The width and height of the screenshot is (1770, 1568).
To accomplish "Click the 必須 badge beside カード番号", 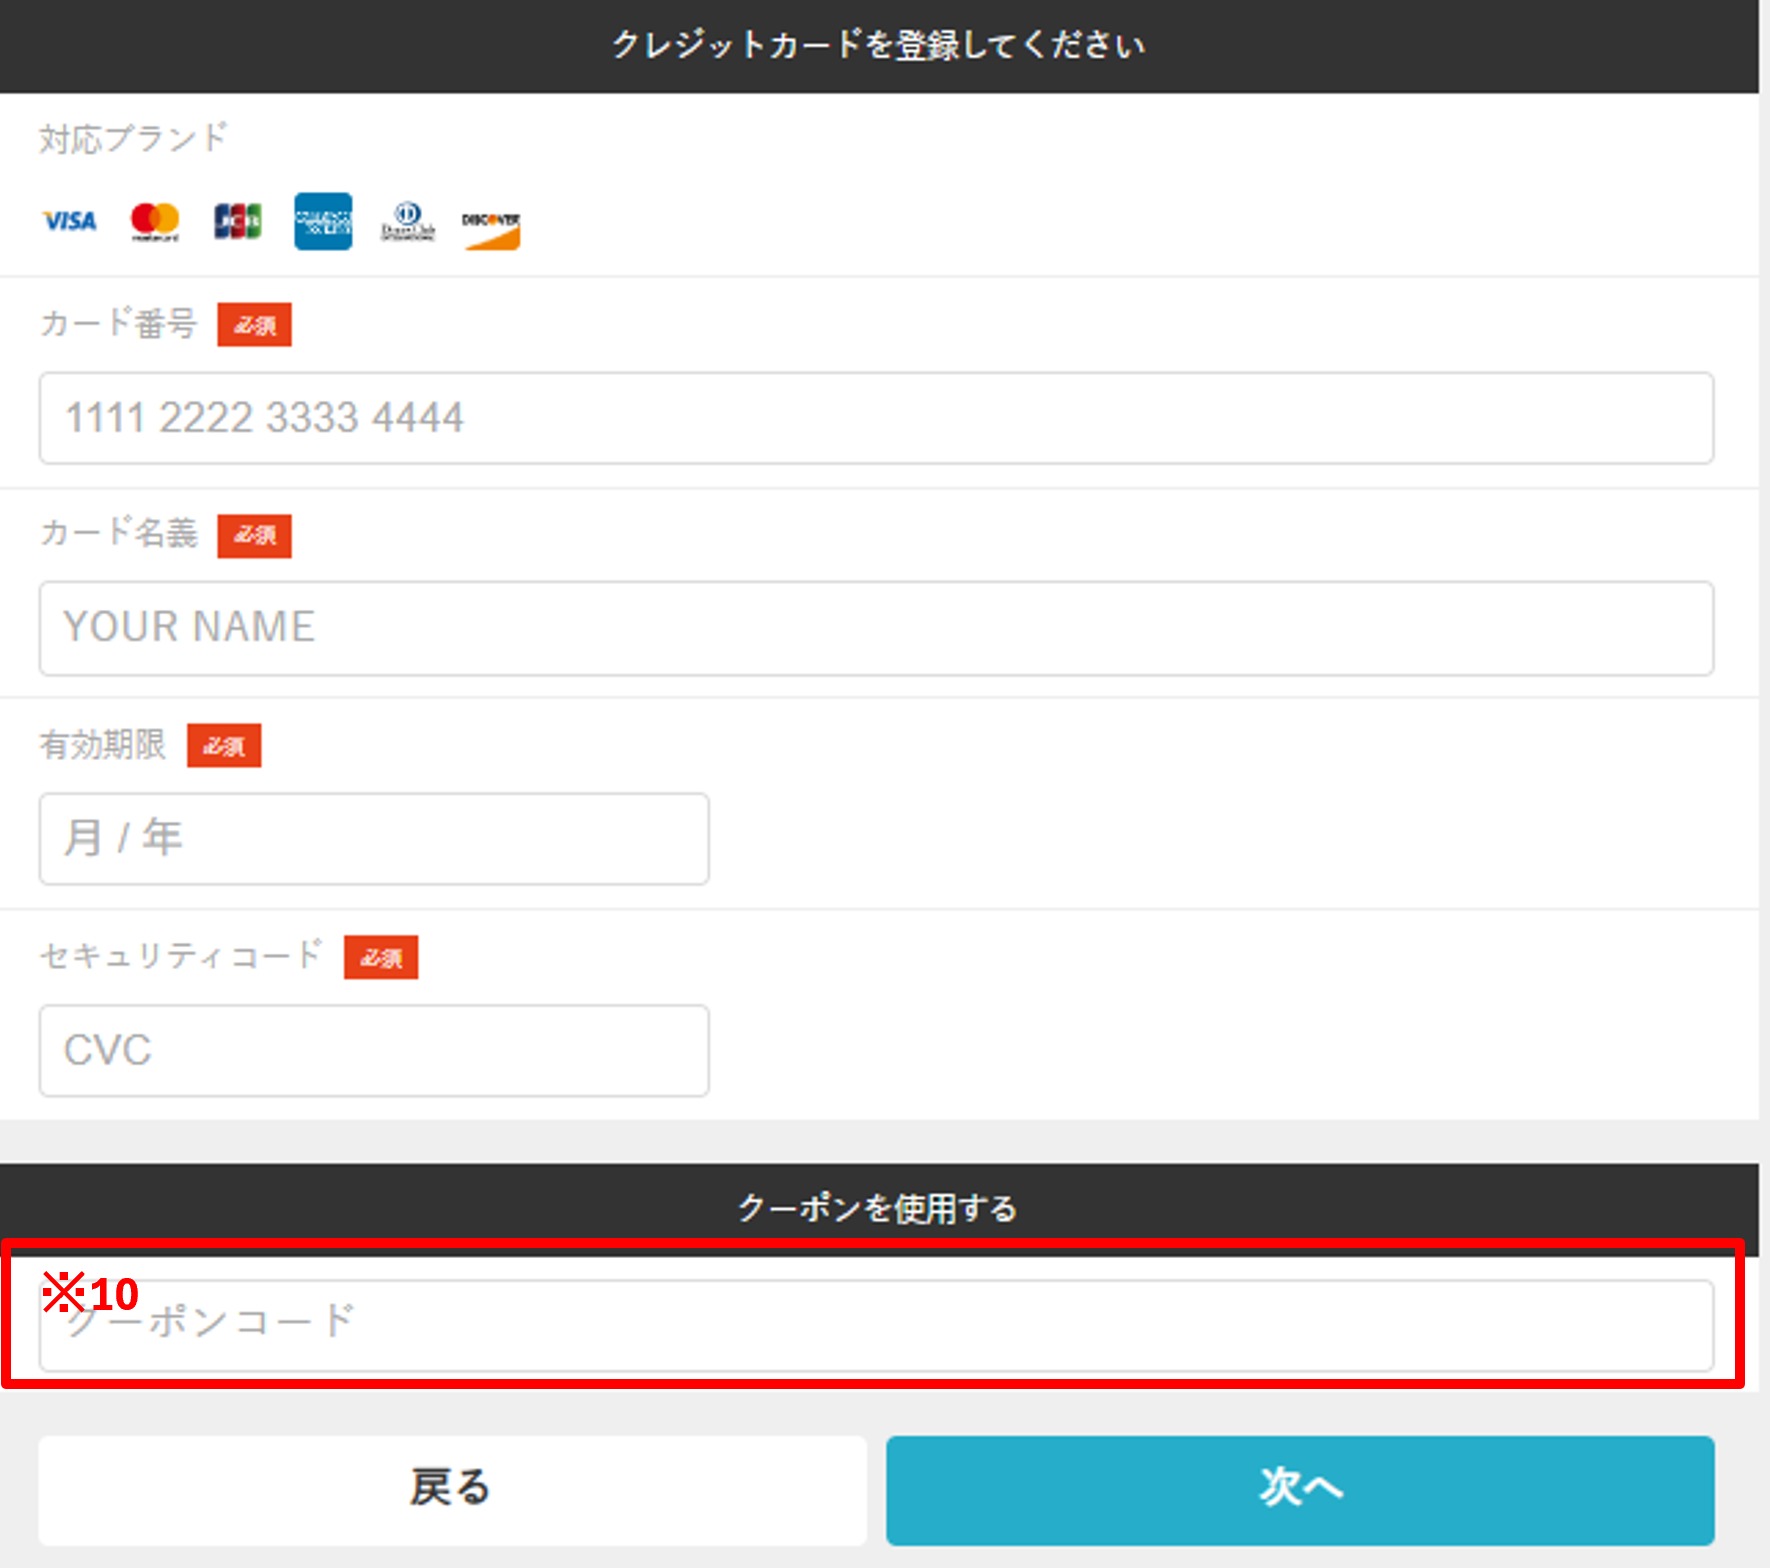I will point(254,325).
